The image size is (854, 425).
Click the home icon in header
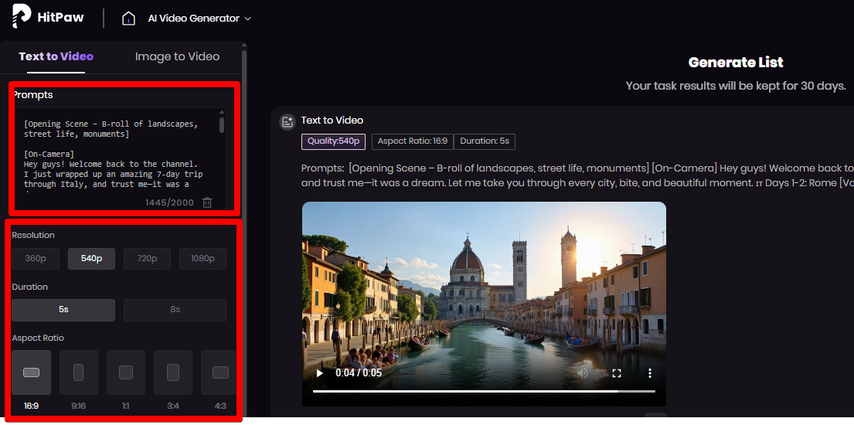[x=128, y=18]
